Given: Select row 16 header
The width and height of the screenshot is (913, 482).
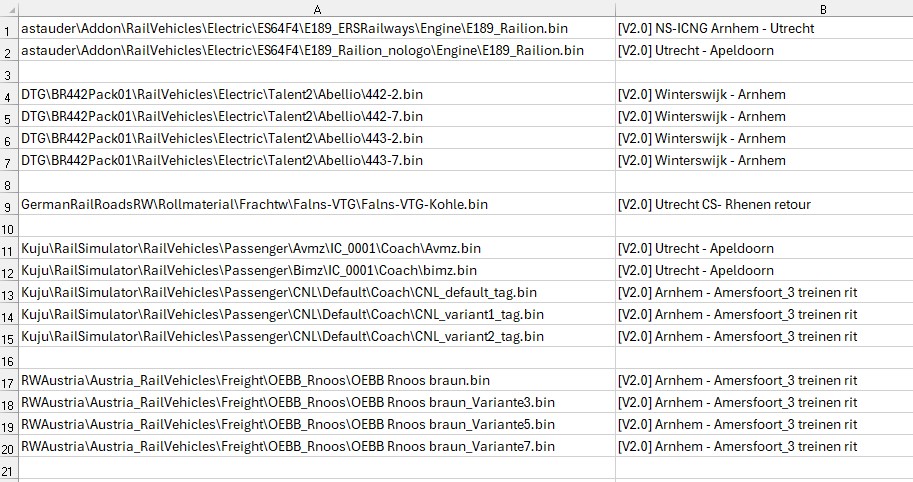Looking at the screenshot, I should 9,359.
